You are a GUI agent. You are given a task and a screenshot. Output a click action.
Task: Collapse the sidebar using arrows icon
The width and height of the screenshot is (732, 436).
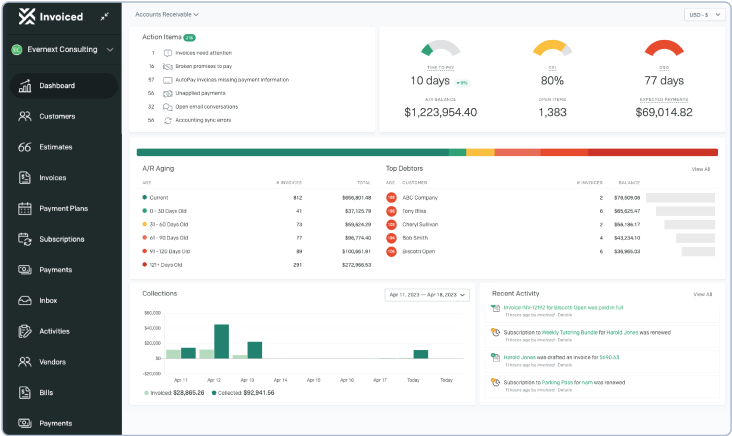[x=105, y=17]
